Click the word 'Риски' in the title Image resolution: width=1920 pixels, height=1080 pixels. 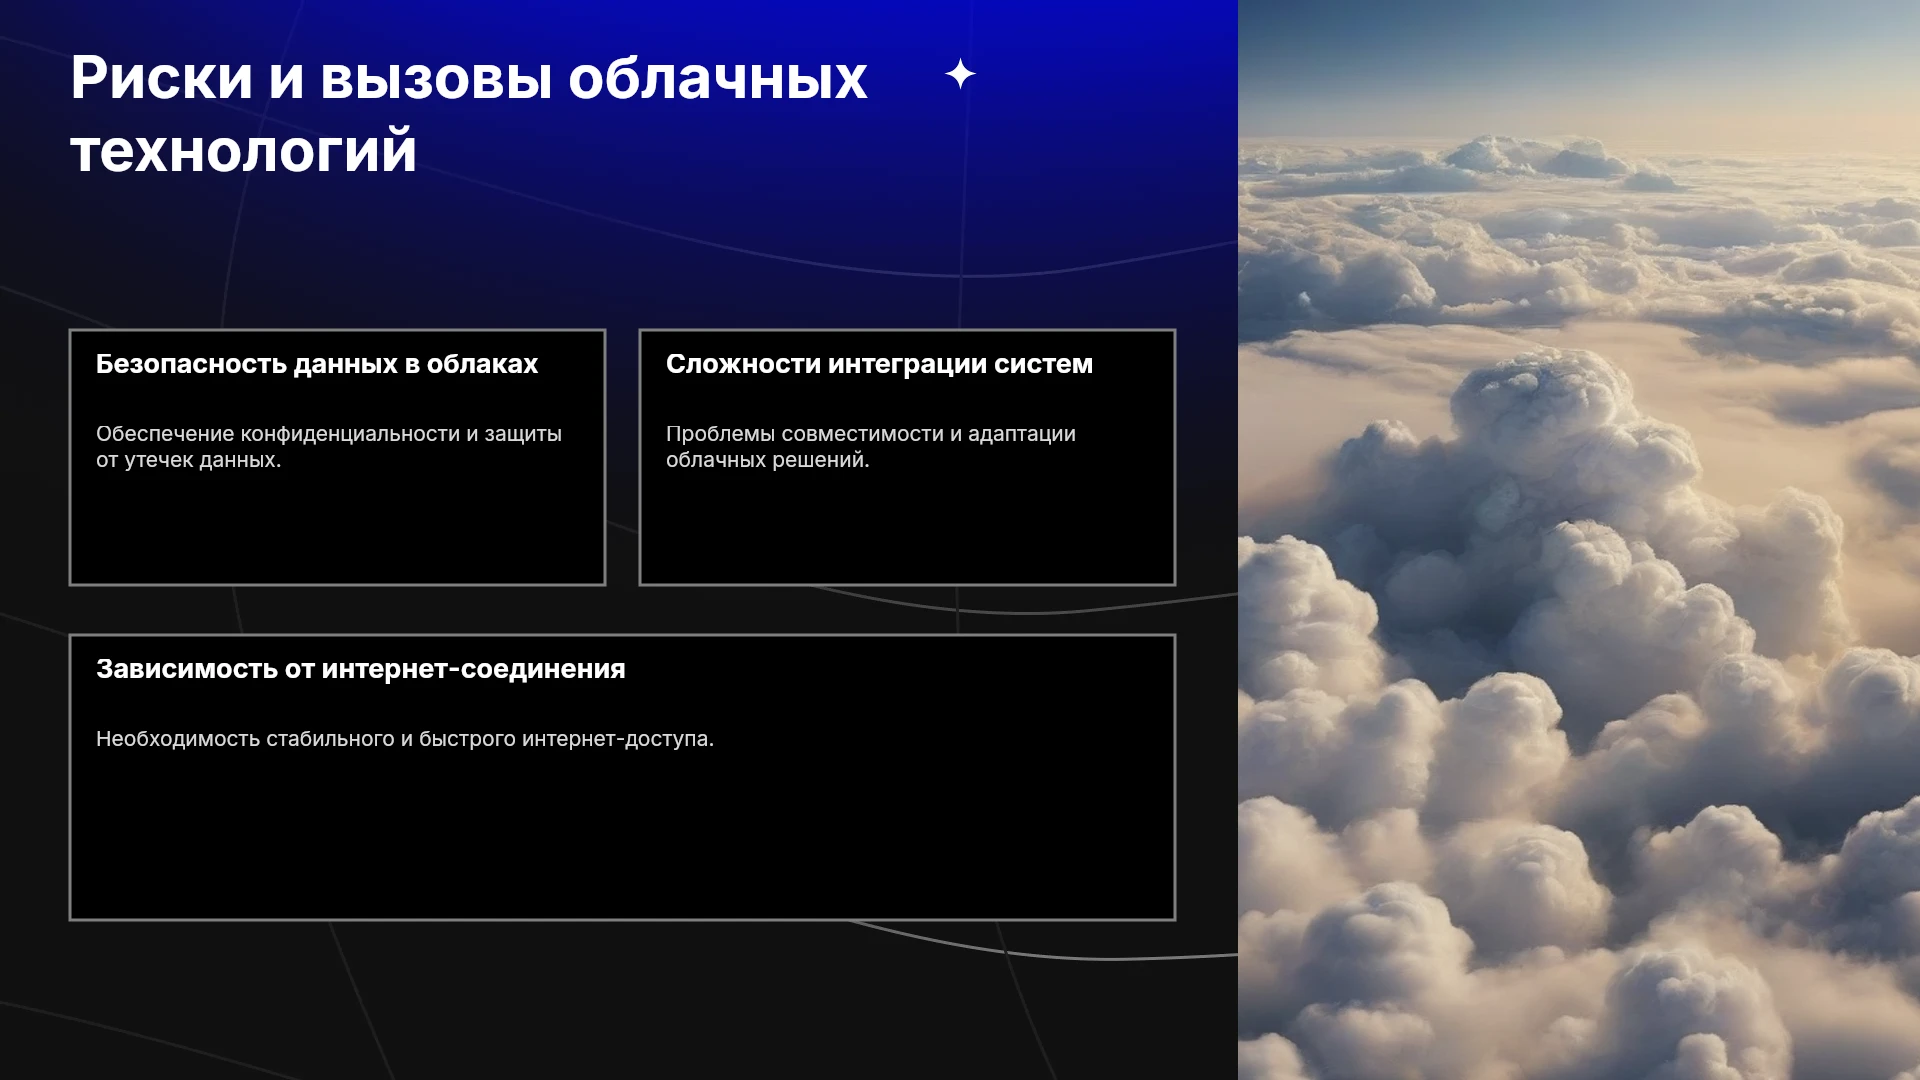[x=161, y=78]
